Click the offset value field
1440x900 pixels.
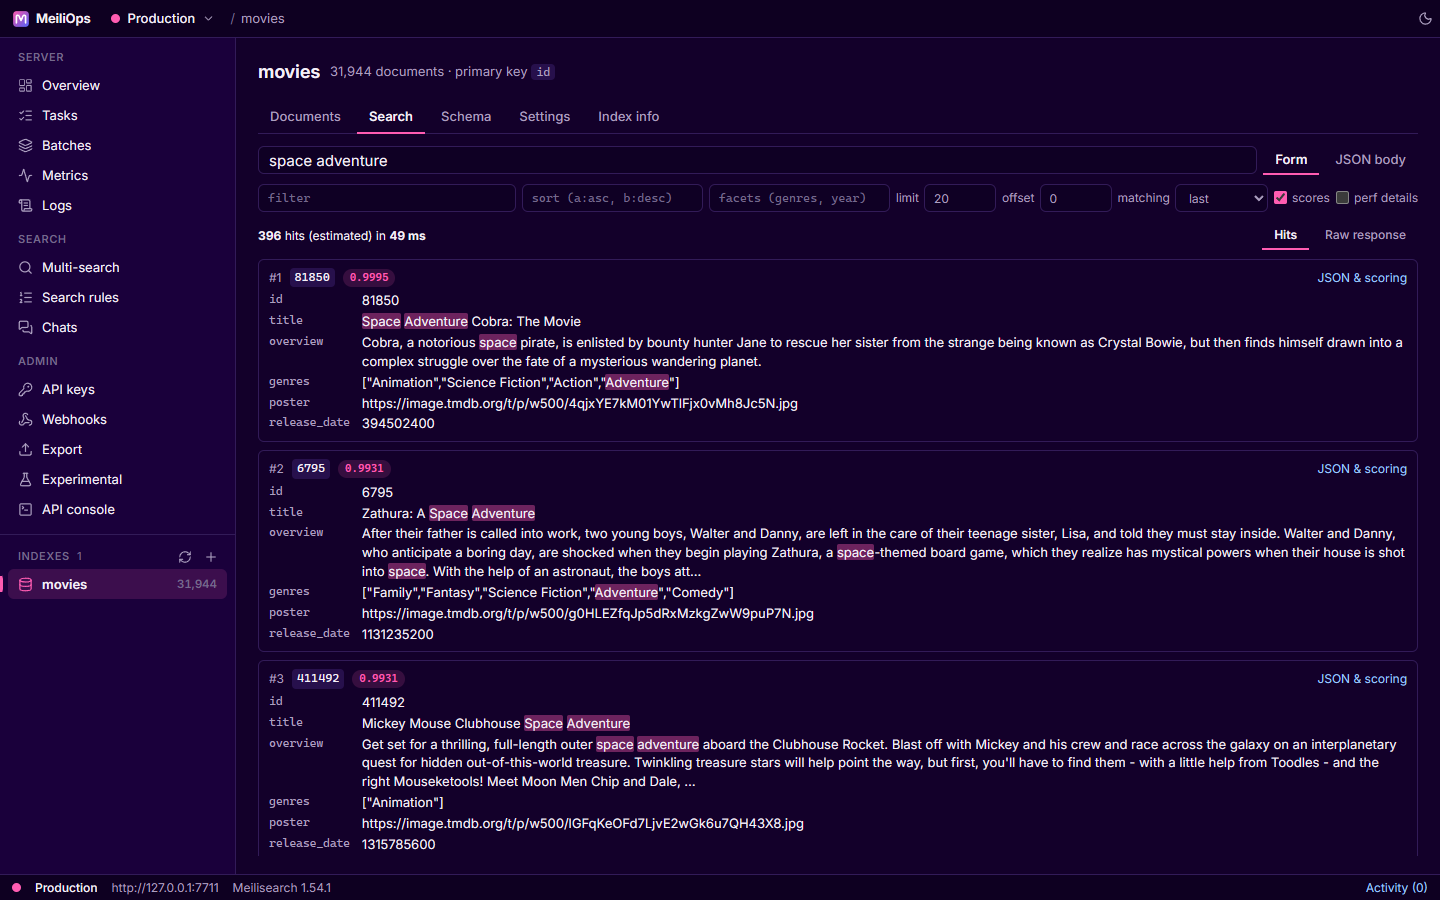pyautogui.click(x=1076, y=198)
